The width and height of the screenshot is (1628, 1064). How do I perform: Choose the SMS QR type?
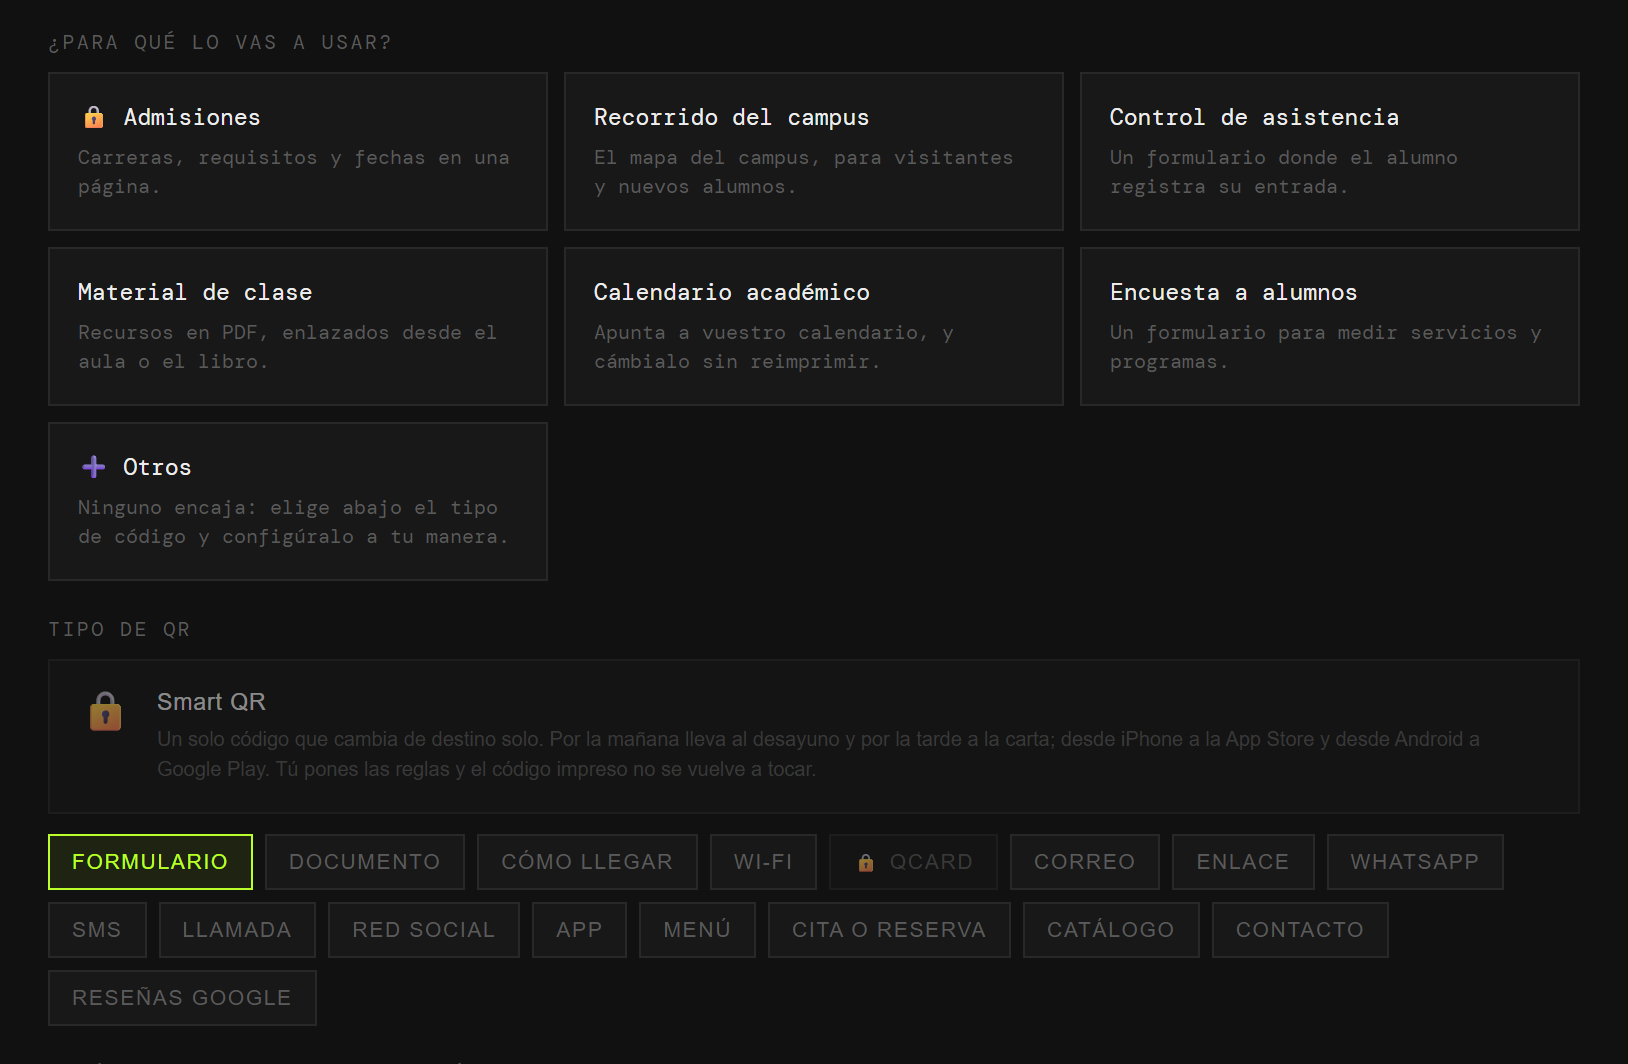pyautogui.click(x=97, y=930)
